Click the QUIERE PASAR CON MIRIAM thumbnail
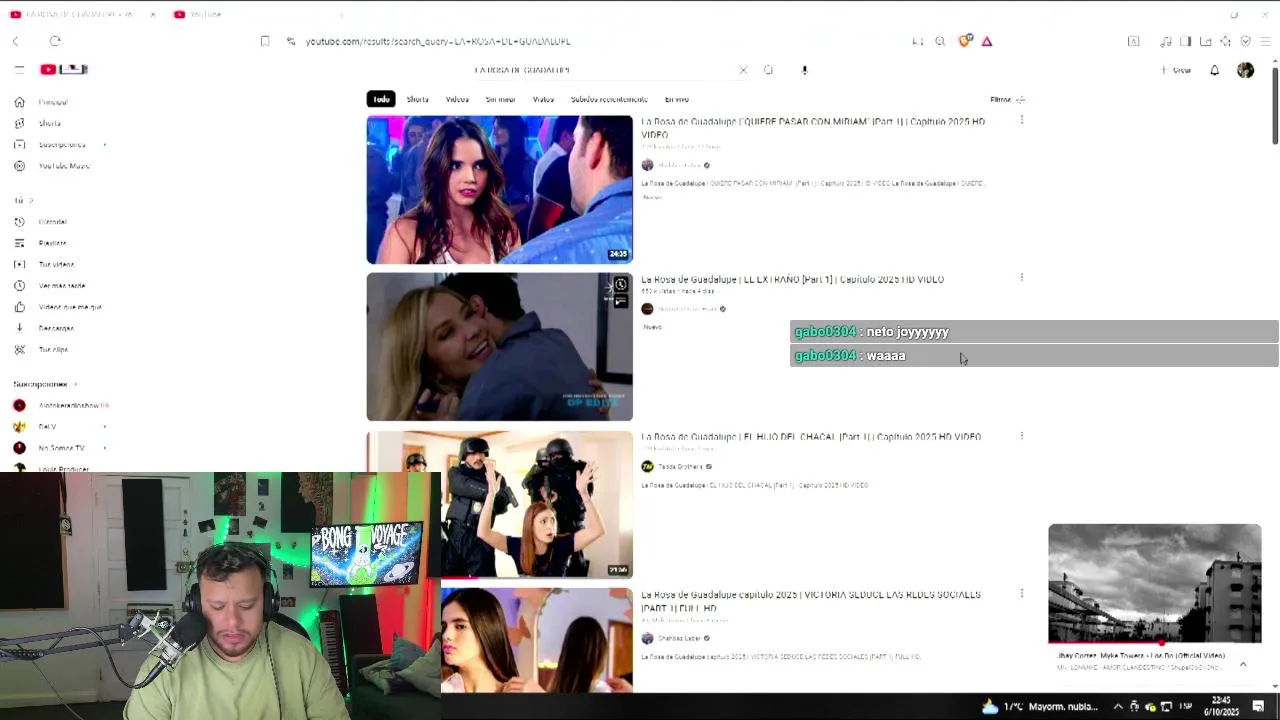Screen dimensions: 1280x720 pyautogui.click(x=499, y=190)
